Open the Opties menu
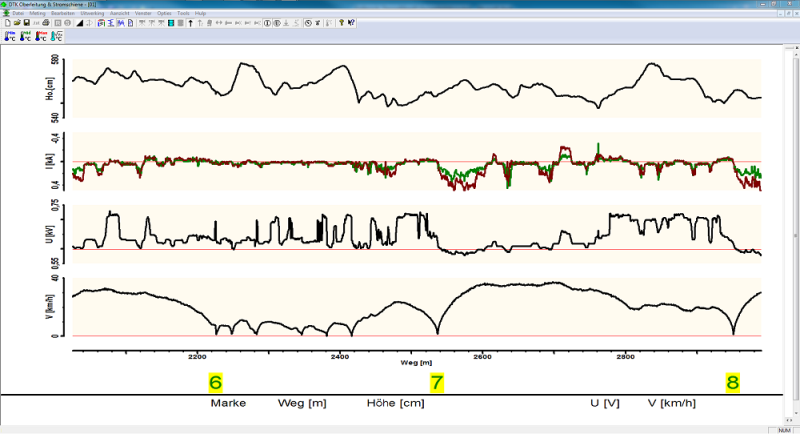The image size is (800, 434). [164, 13]
